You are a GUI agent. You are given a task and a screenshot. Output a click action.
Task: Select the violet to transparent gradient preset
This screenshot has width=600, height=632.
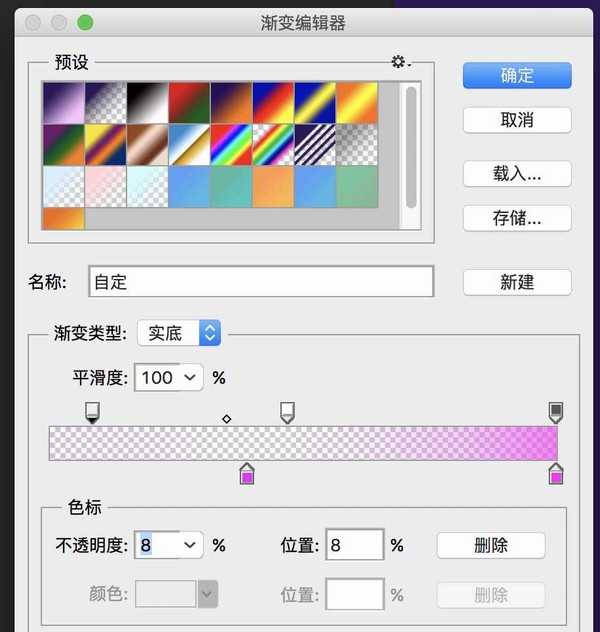[106, 102]
